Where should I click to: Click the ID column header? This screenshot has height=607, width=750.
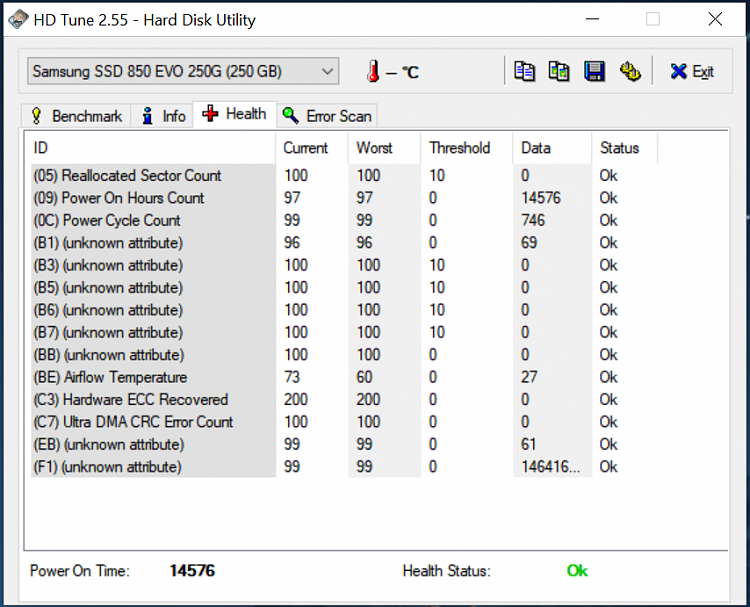(x=153, y=148)
